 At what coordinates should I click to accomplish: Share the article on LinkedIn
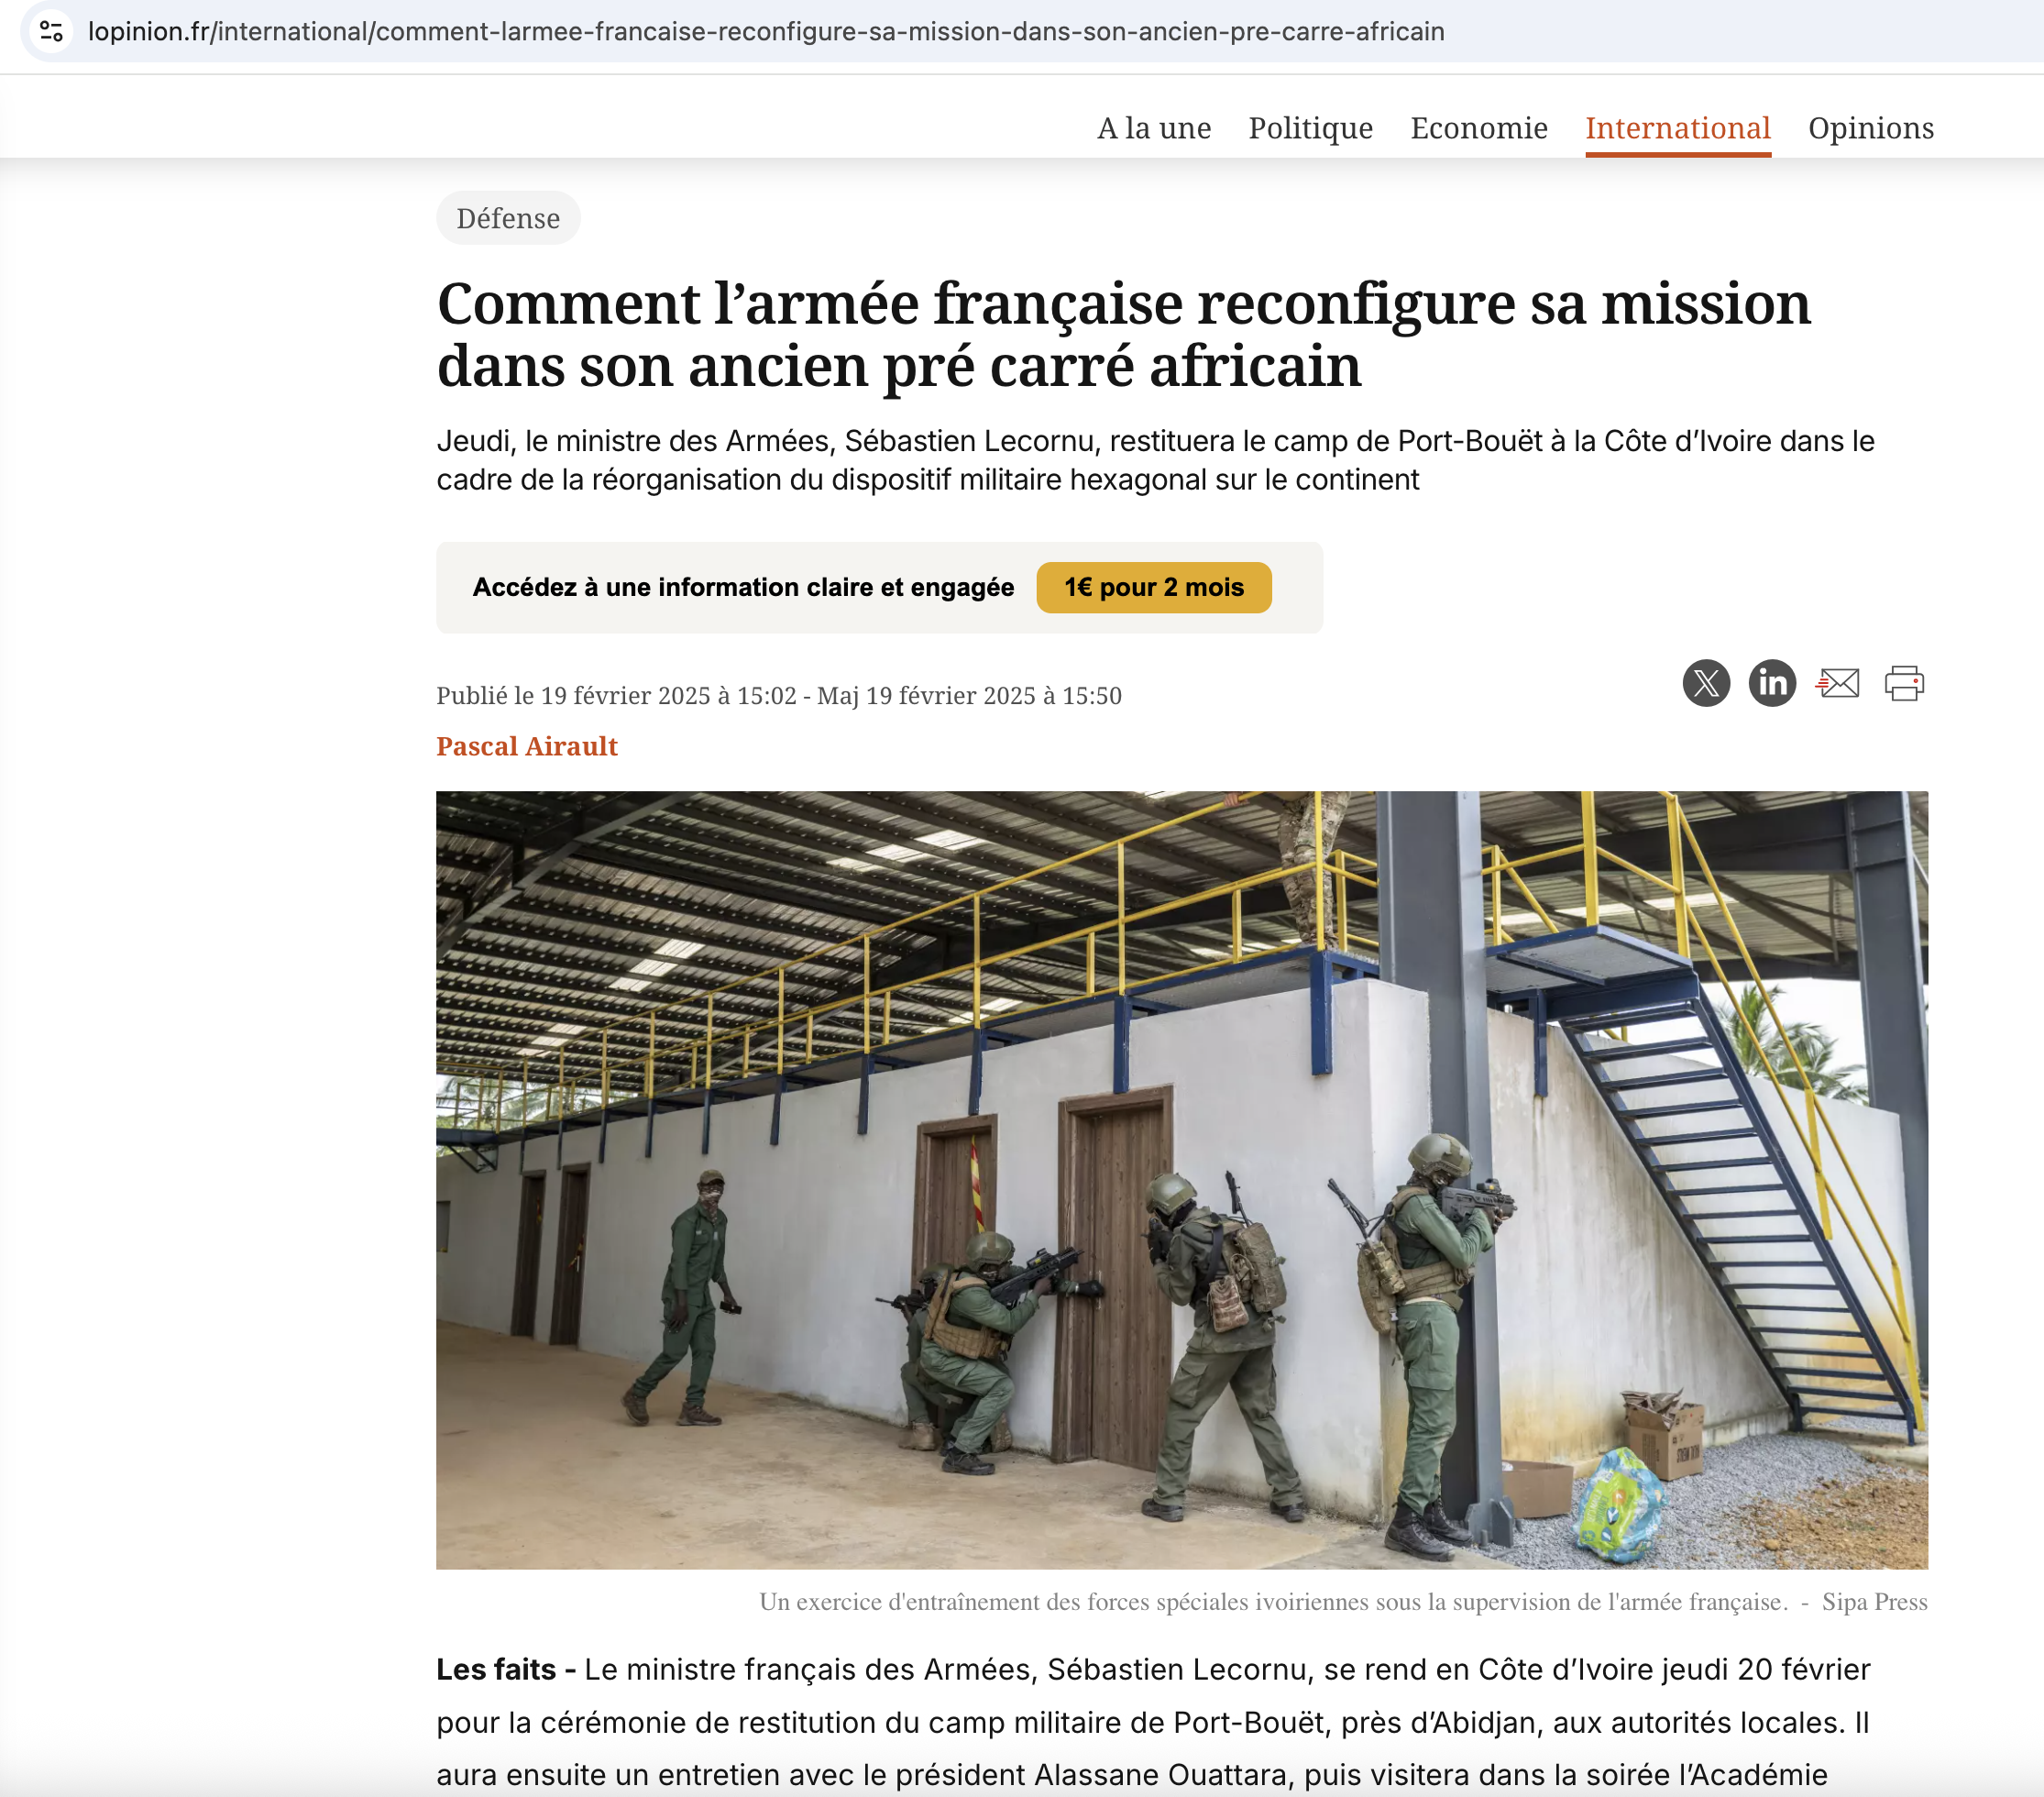pos(1772,683)
